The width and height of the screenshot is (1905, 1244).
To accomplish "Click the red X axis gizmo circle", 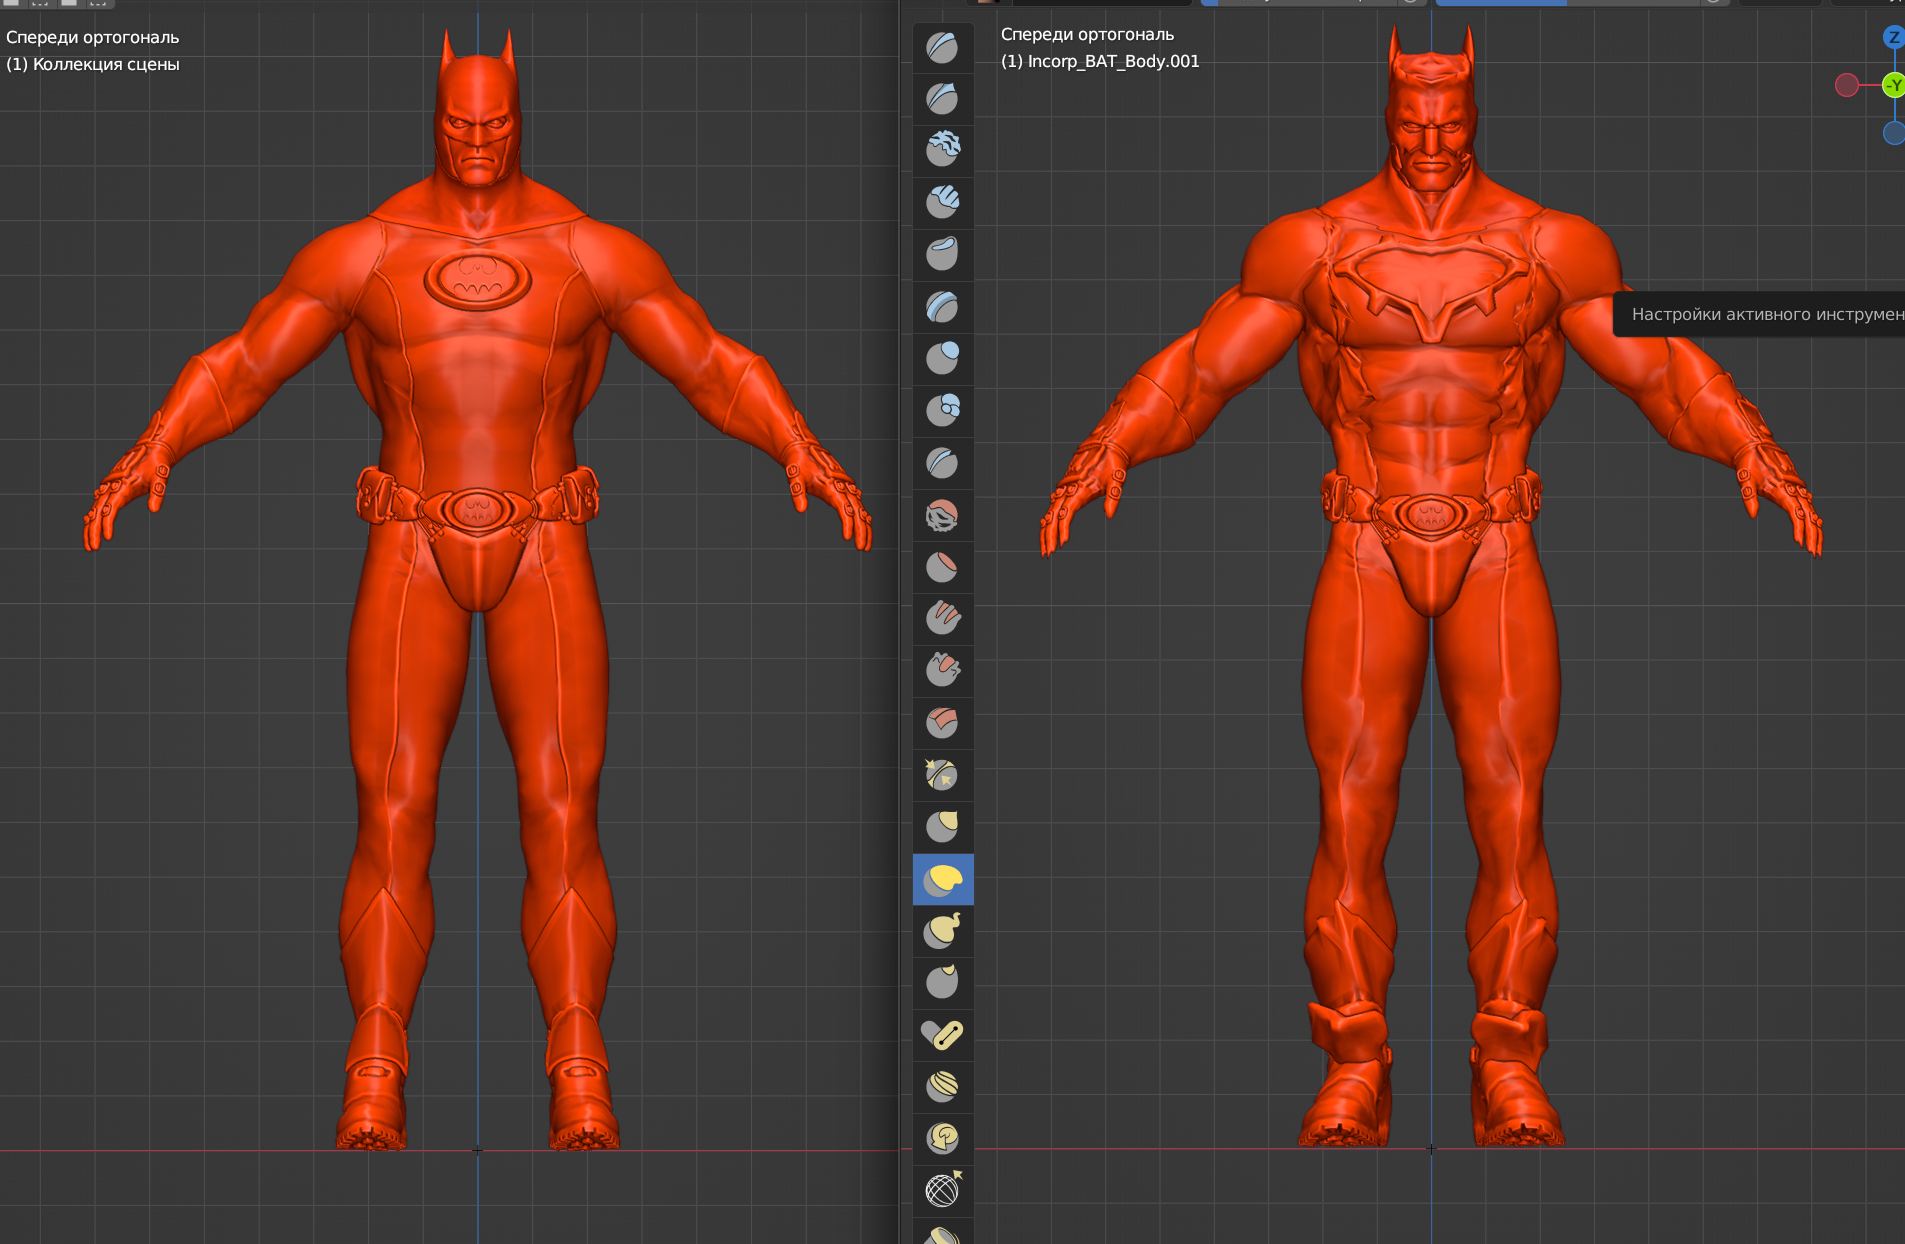I will coord(1847,86).
